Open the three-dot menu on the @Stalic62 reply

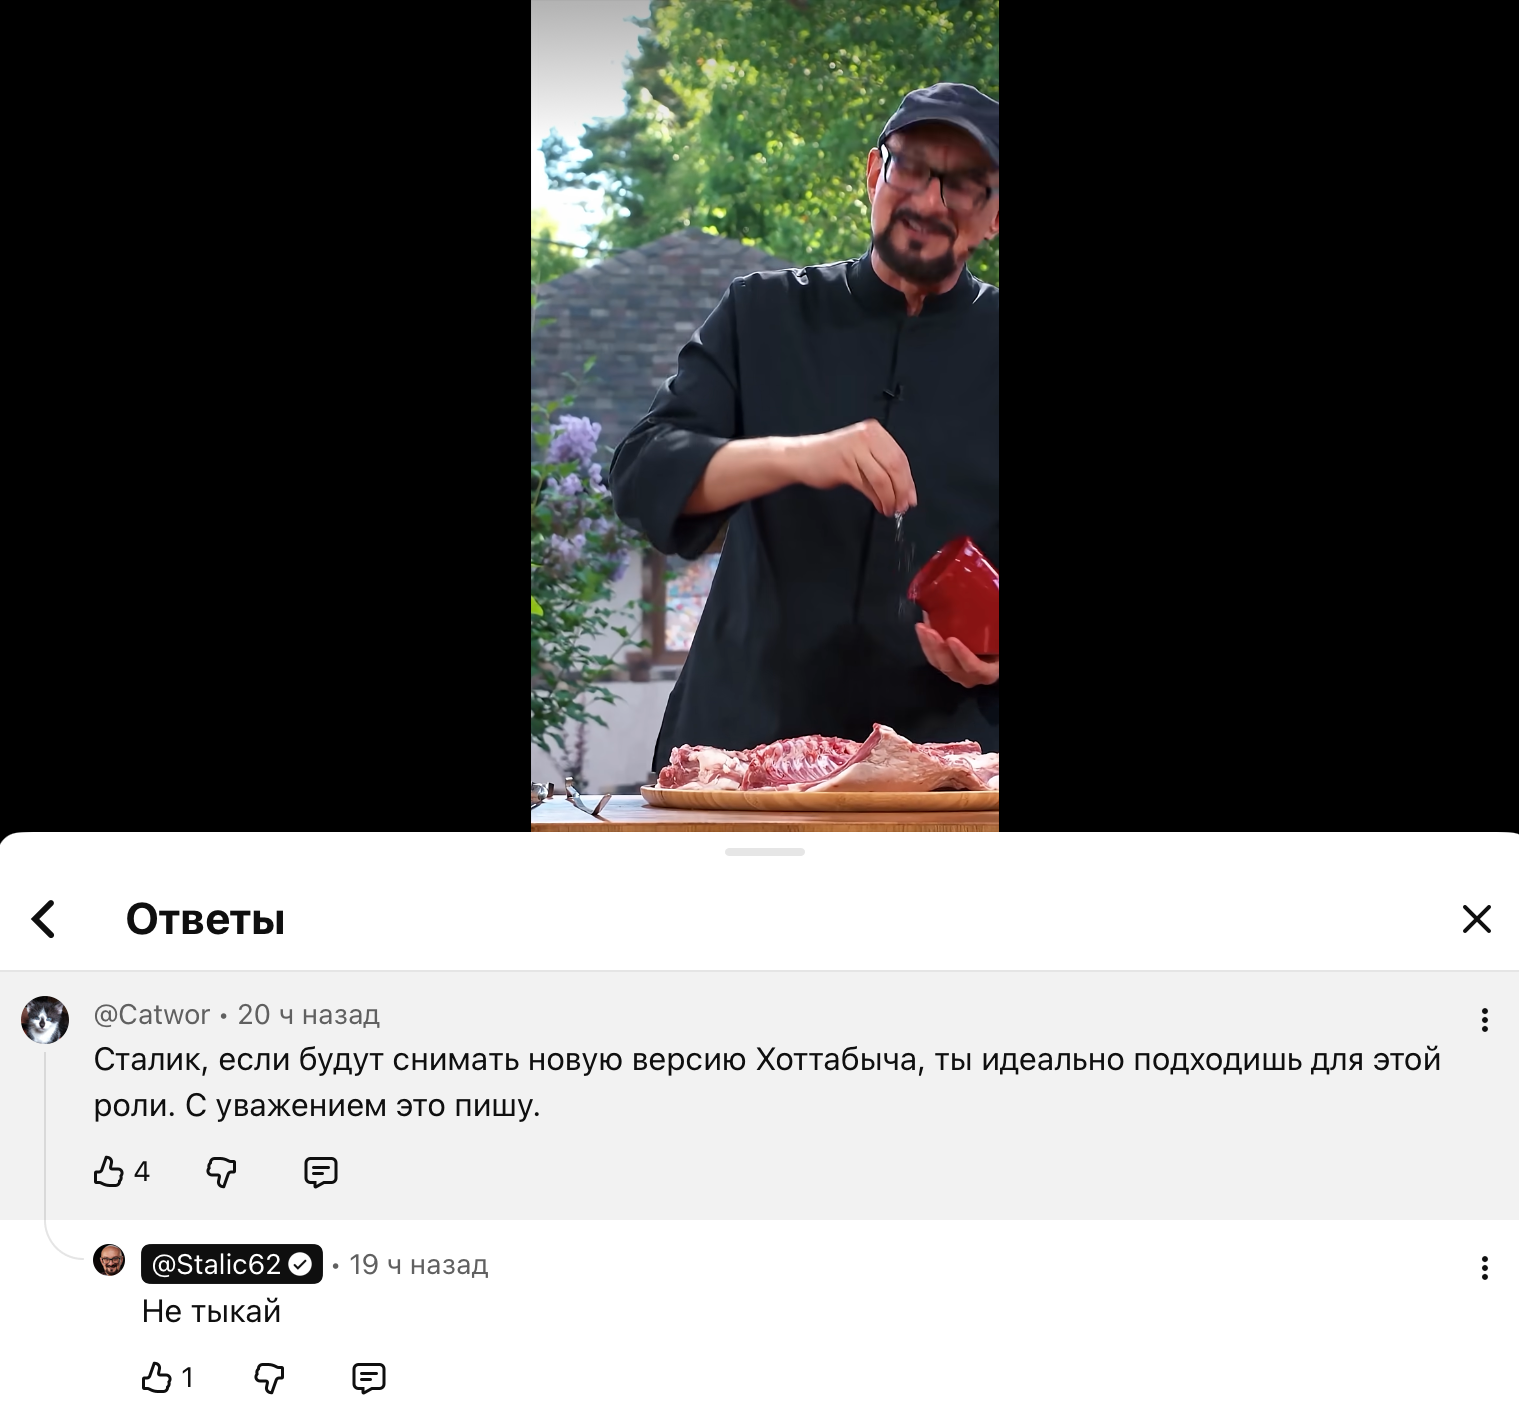point(1484,1268)
